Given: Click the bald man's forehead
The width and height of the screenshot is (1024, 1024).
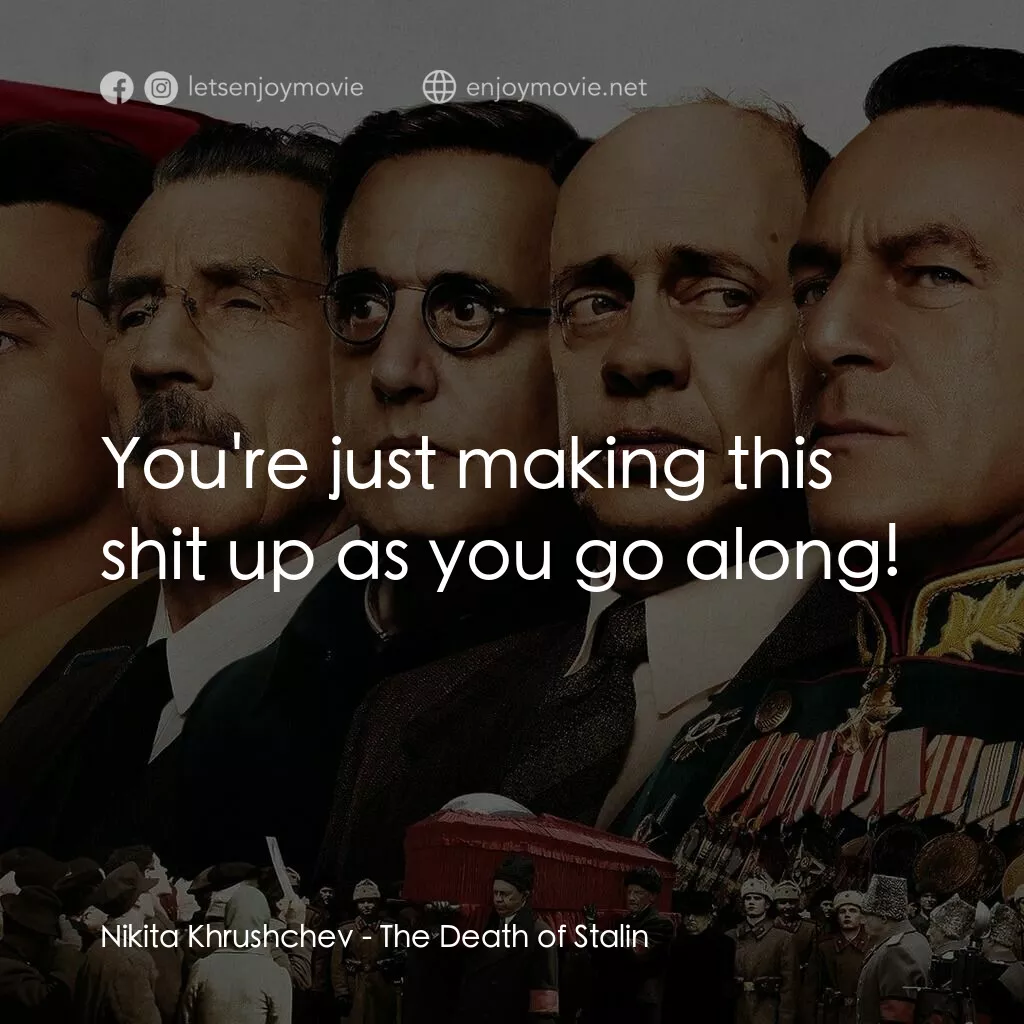Looking at the screenshot, I should pyautogui.click(x=679, y=196).
